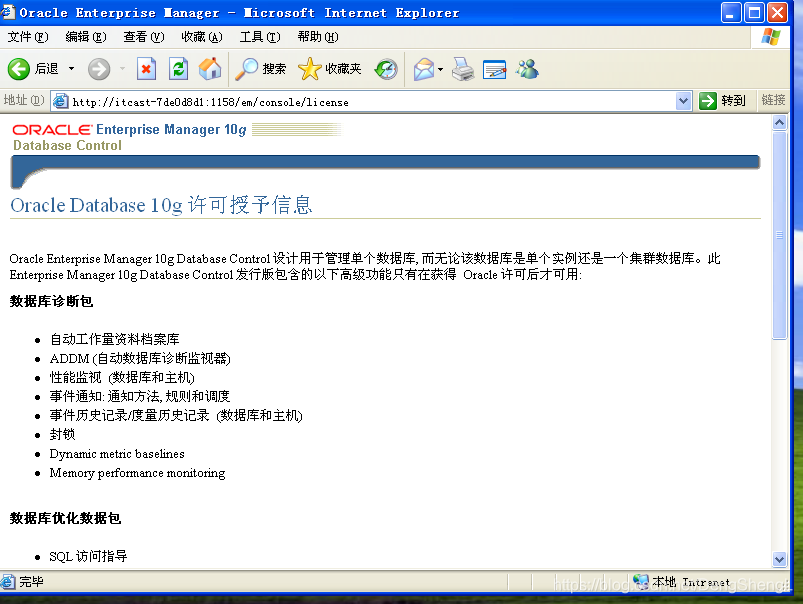Click the vertical scrollbar thumb
Image resolution: width=803 pixels, height=604 pixels.
[779, 235]
